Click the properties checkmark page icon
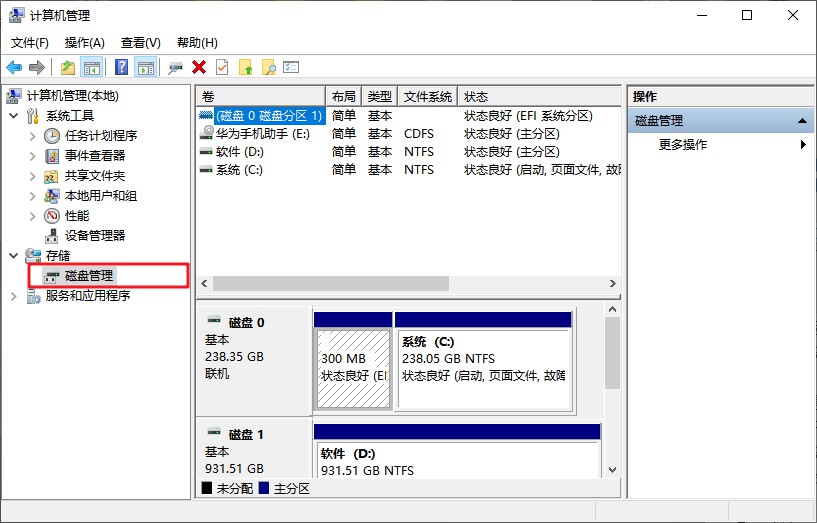817x523 pixels. point(222,67)
